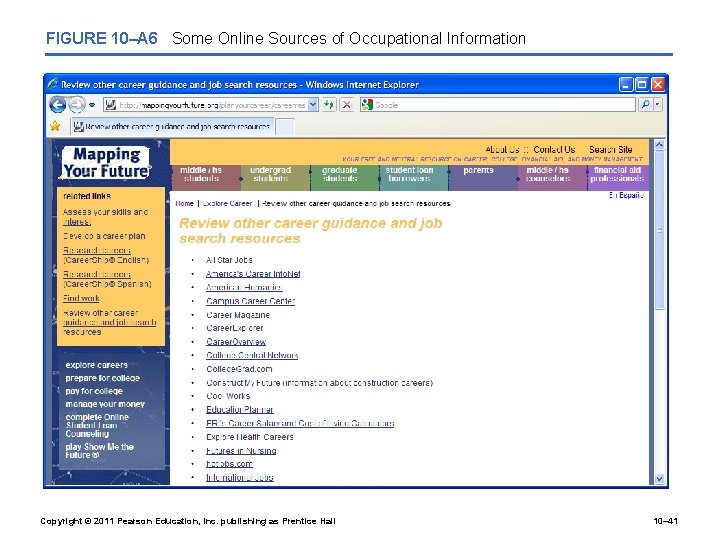Viewport: 720px width, 540px height.
Task: Open the search provider options dropdown
Action: coord(658,105)
